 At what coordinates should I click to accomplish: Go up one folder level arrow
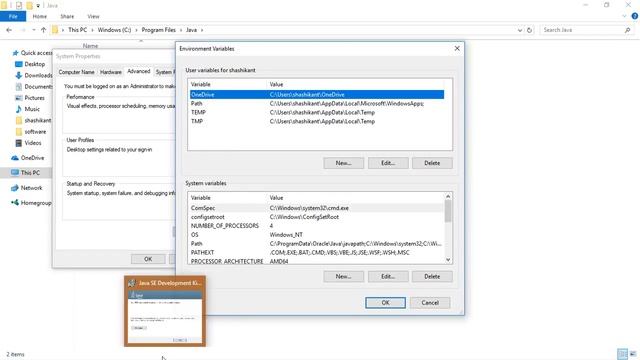click(x=43, y=30)
